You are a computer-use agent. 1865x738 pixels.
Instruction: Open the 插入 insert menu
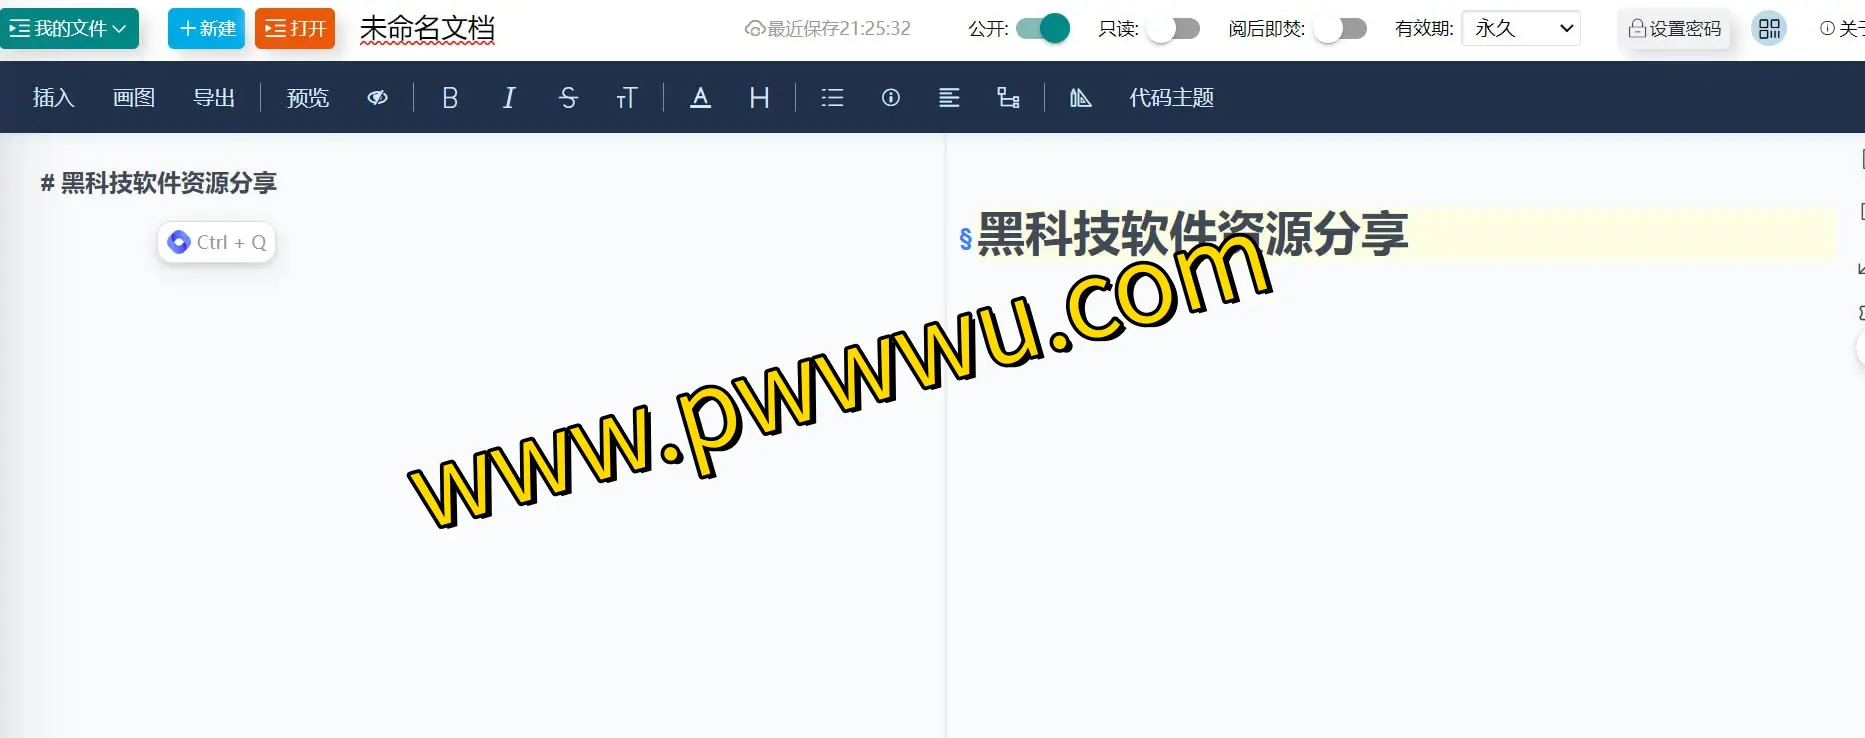(53, 98)
